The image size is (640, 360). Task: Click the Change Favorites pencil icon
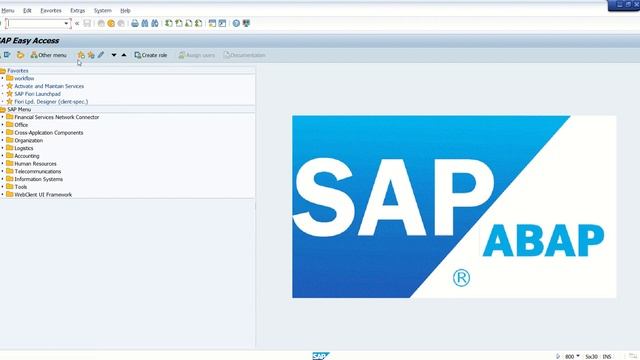(x=101, y=55)
